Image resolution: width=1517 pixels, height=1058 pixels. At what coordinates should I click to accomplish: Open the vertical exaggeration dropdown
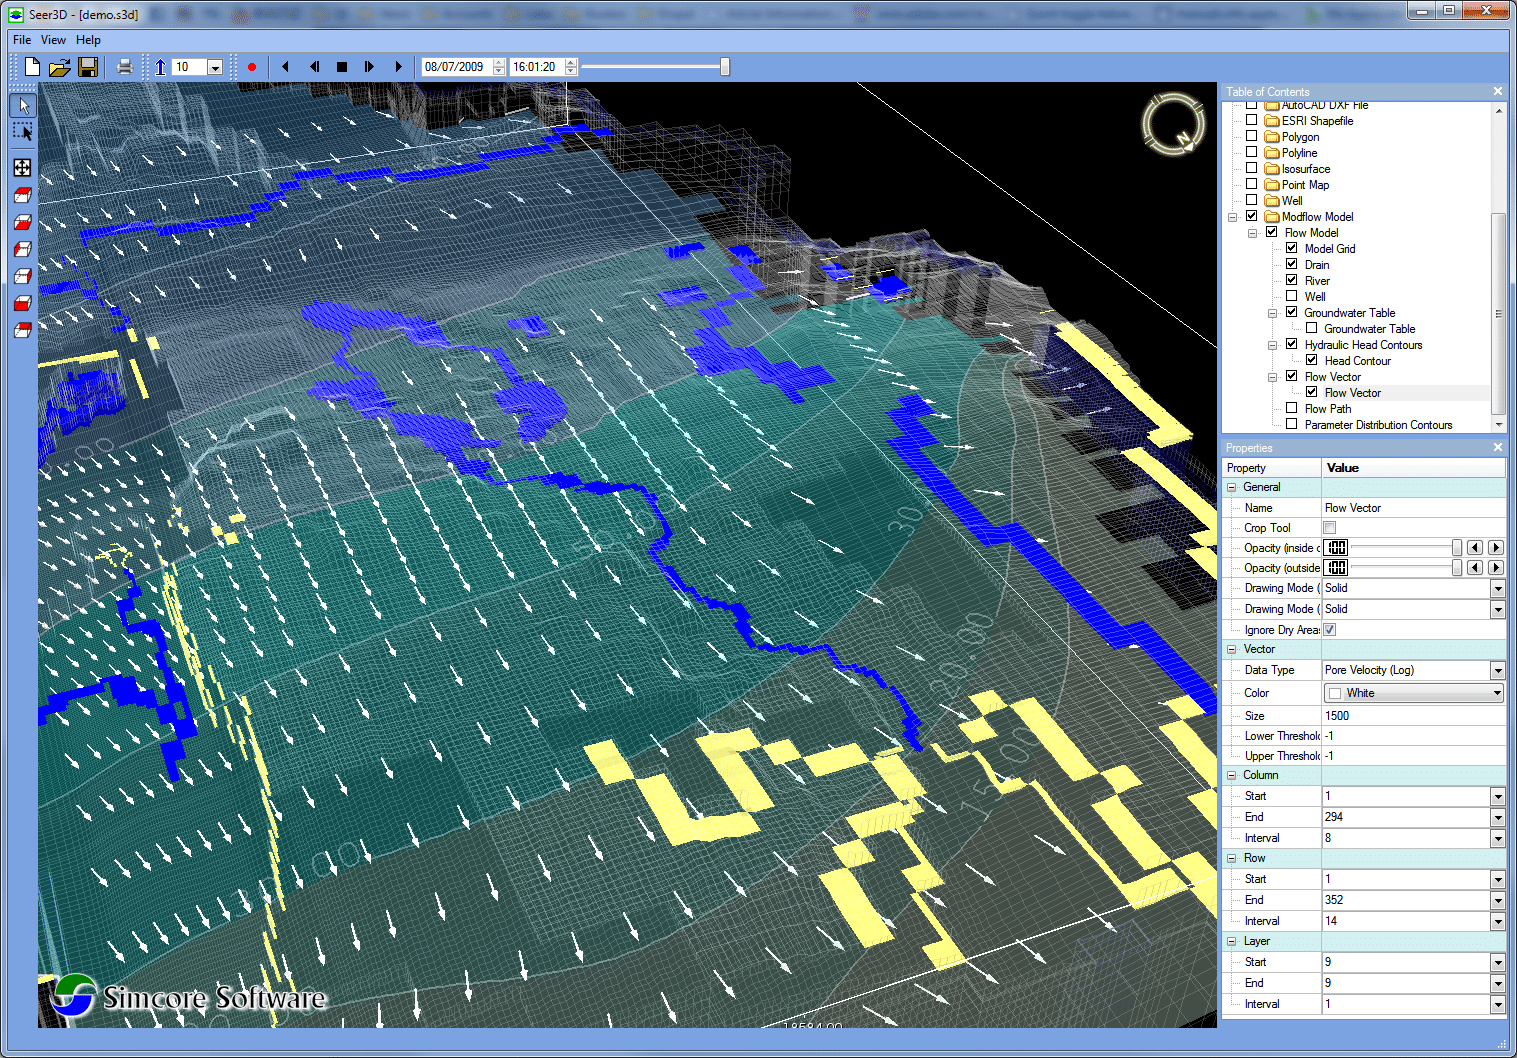(x=215, y=67)
